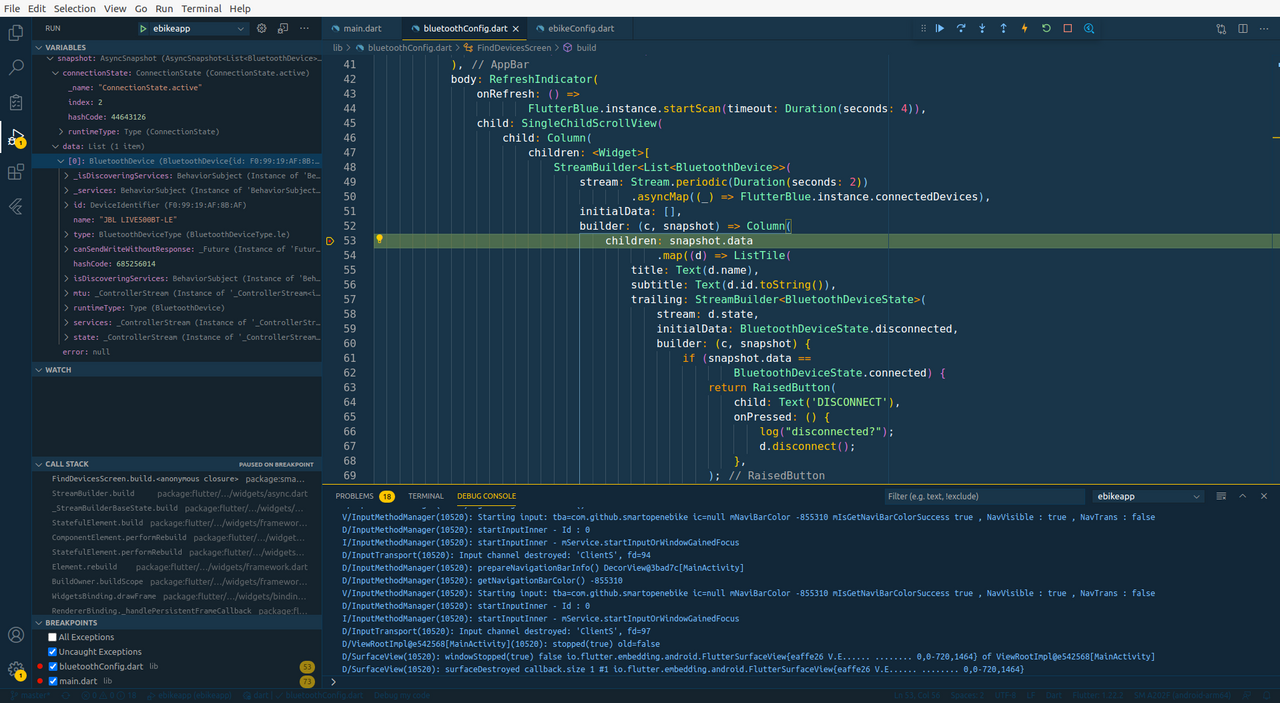The image size is (1280, 703).
Task: Click the debug console REPL input prompt
Action: coord(805,682)
